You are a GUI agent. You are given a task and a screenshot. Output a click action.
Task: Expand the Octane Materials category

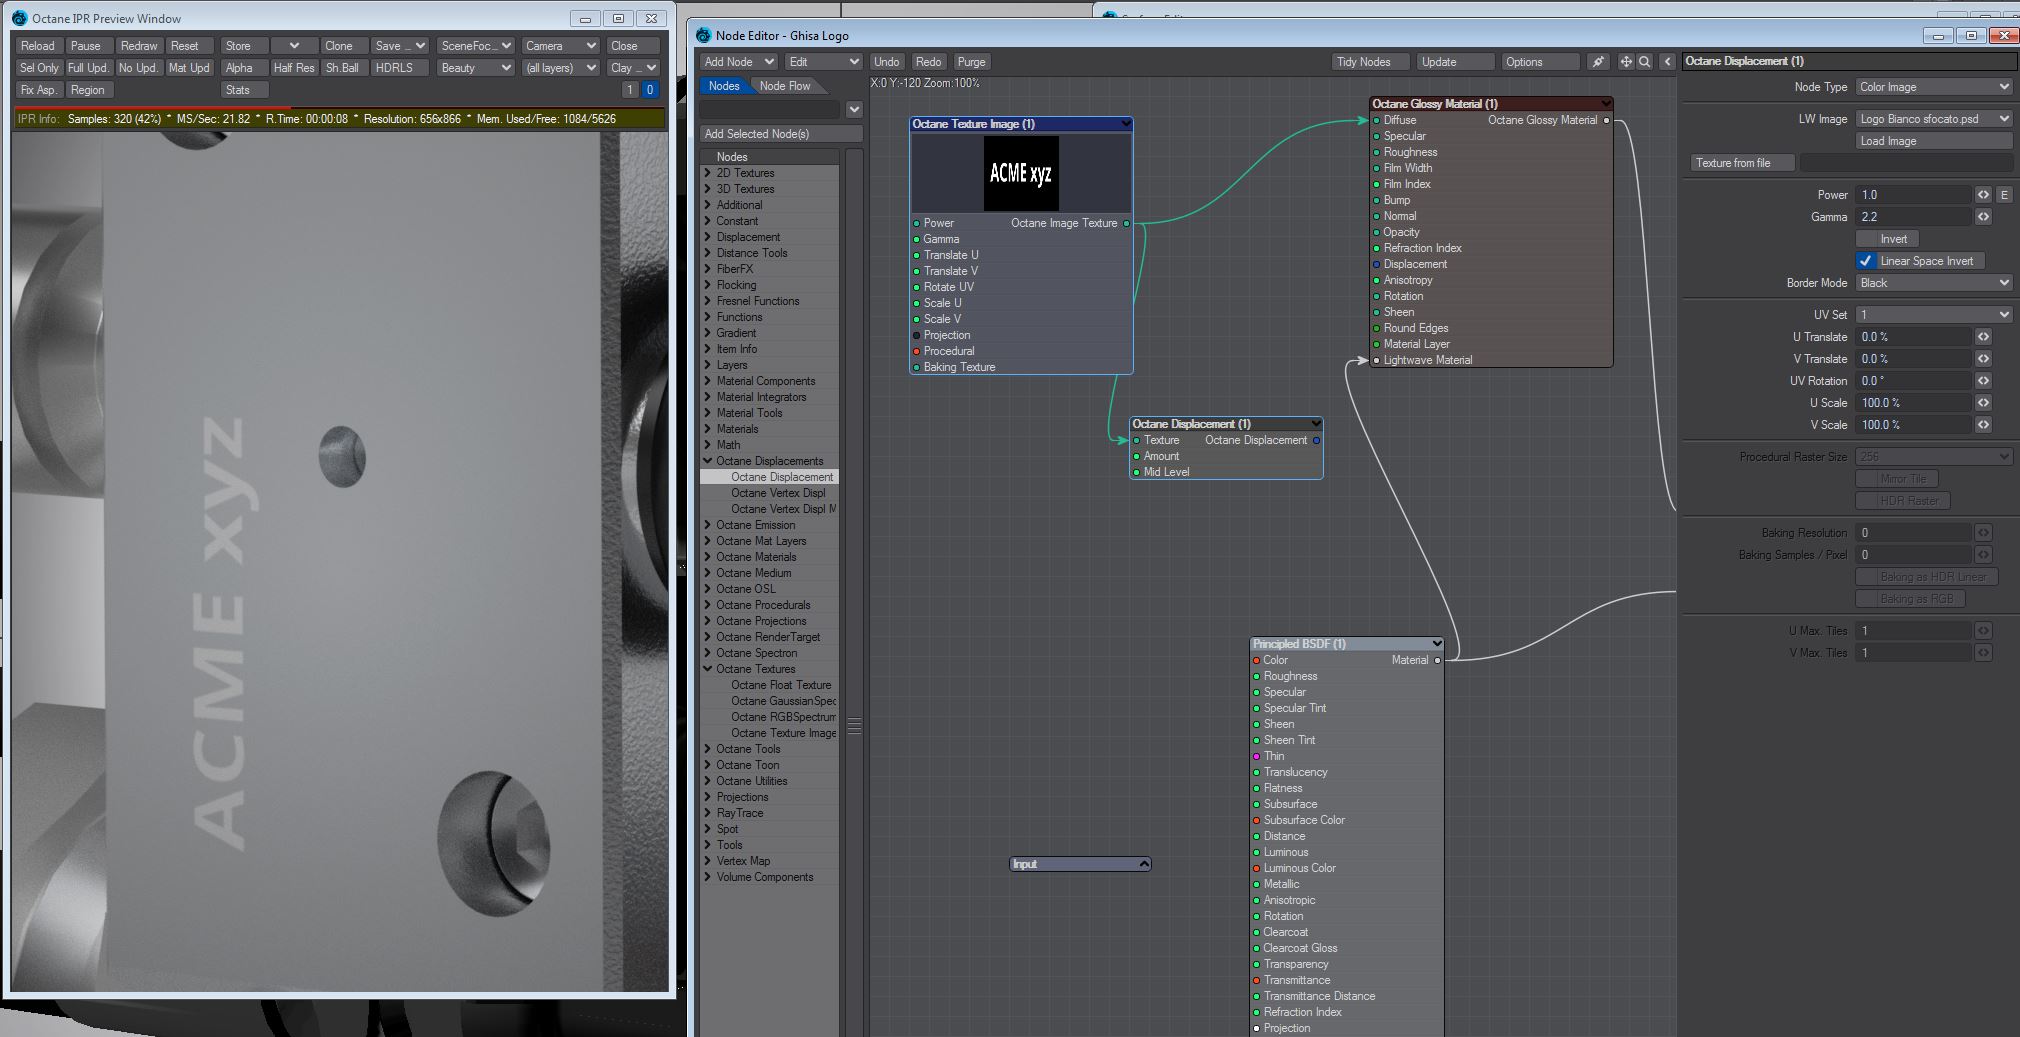[708, 557]
